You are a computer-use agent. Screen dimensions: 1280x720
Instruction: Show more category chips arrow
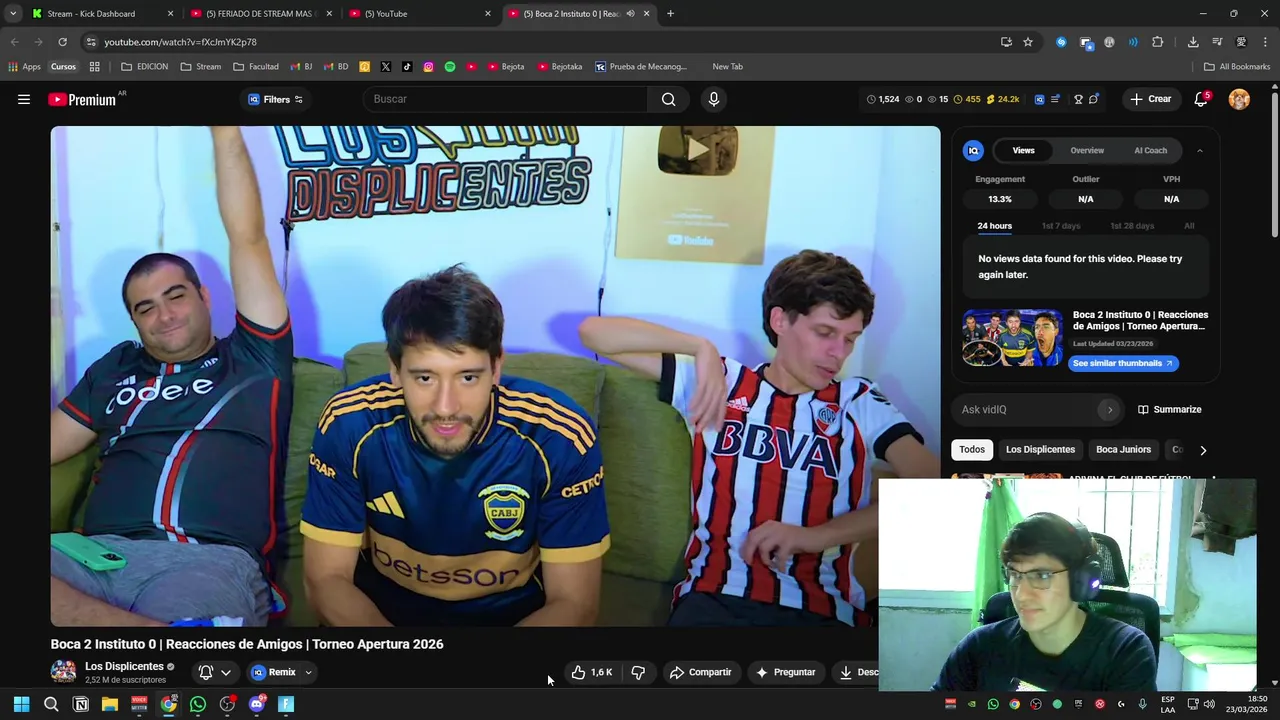pyautogui.click(x=1203, y=450)
